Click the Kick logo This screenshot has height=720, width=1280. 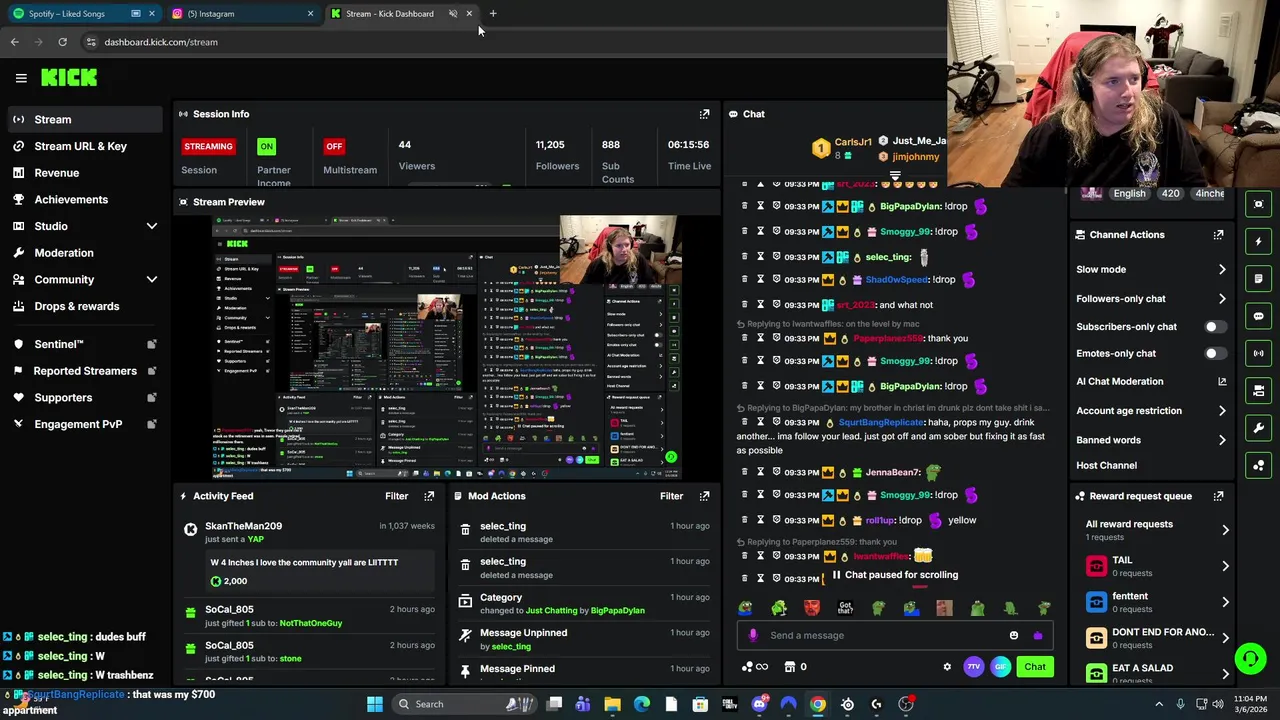[x=69, y=77]
